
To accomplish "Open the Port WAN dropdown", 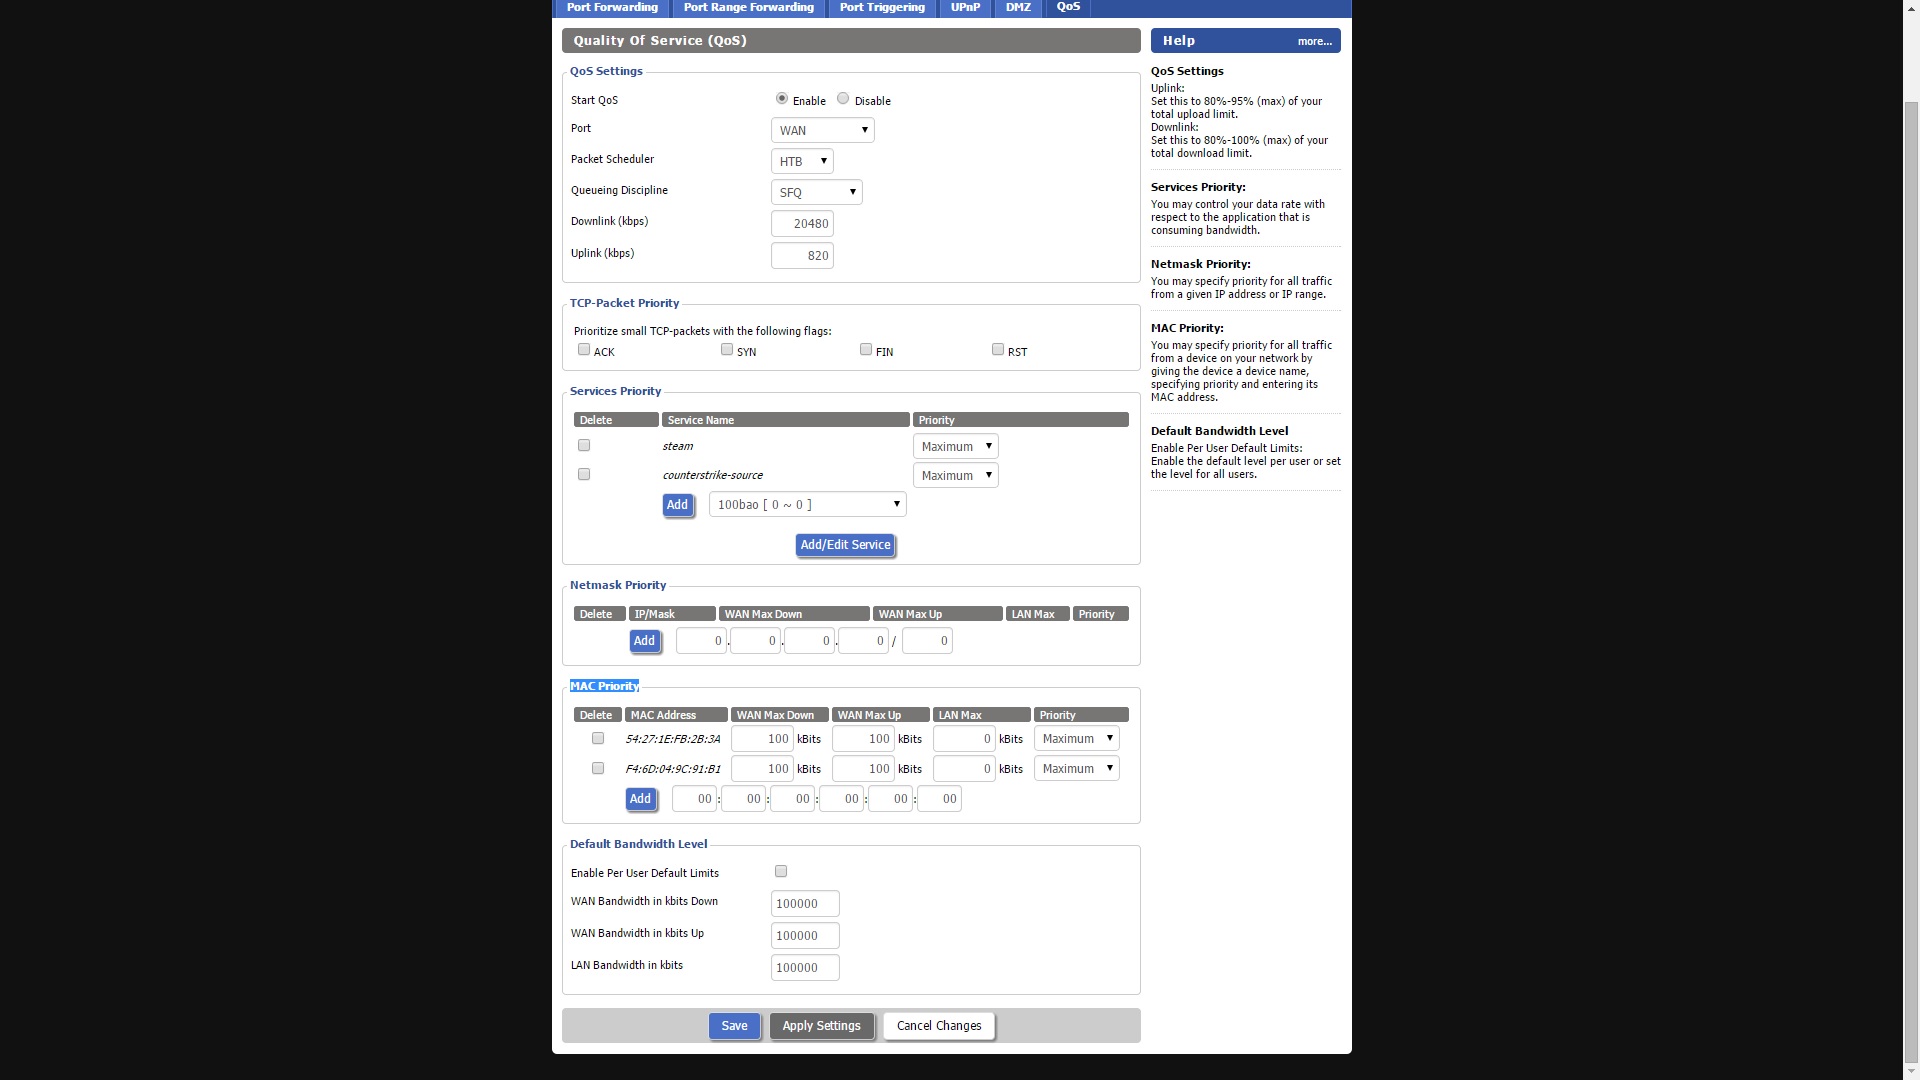I will 822,131.
